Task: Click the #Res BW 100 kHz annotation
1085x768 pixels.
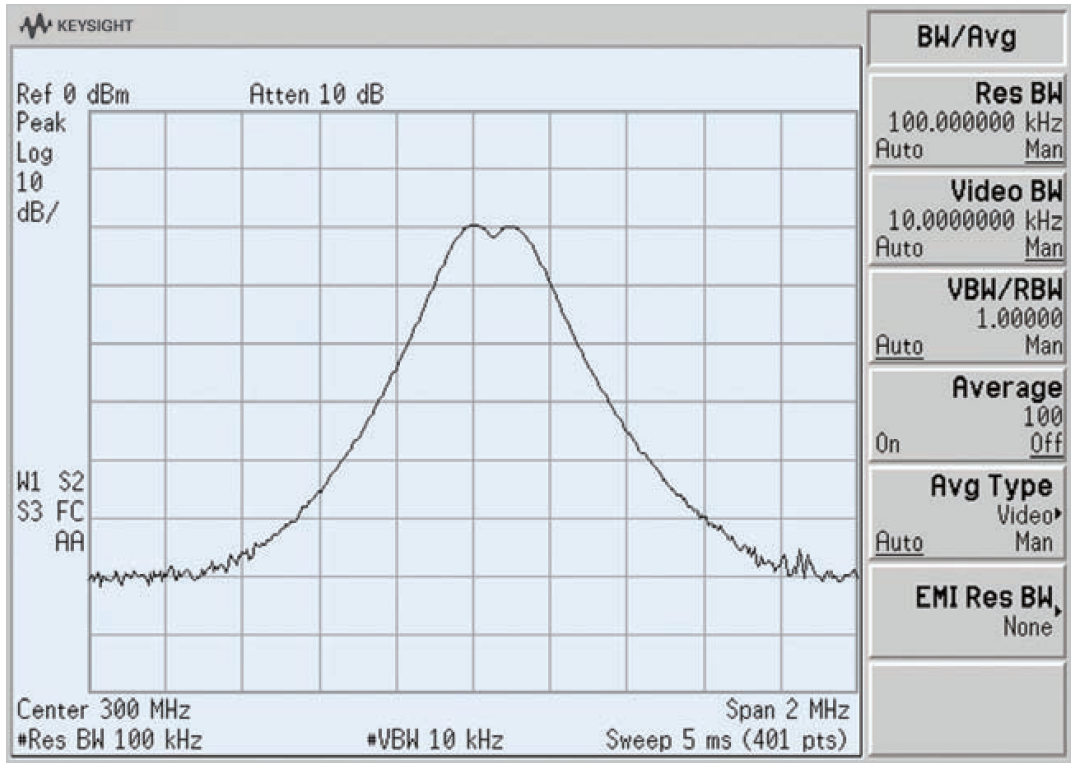Action: click(x=109, y=740)
